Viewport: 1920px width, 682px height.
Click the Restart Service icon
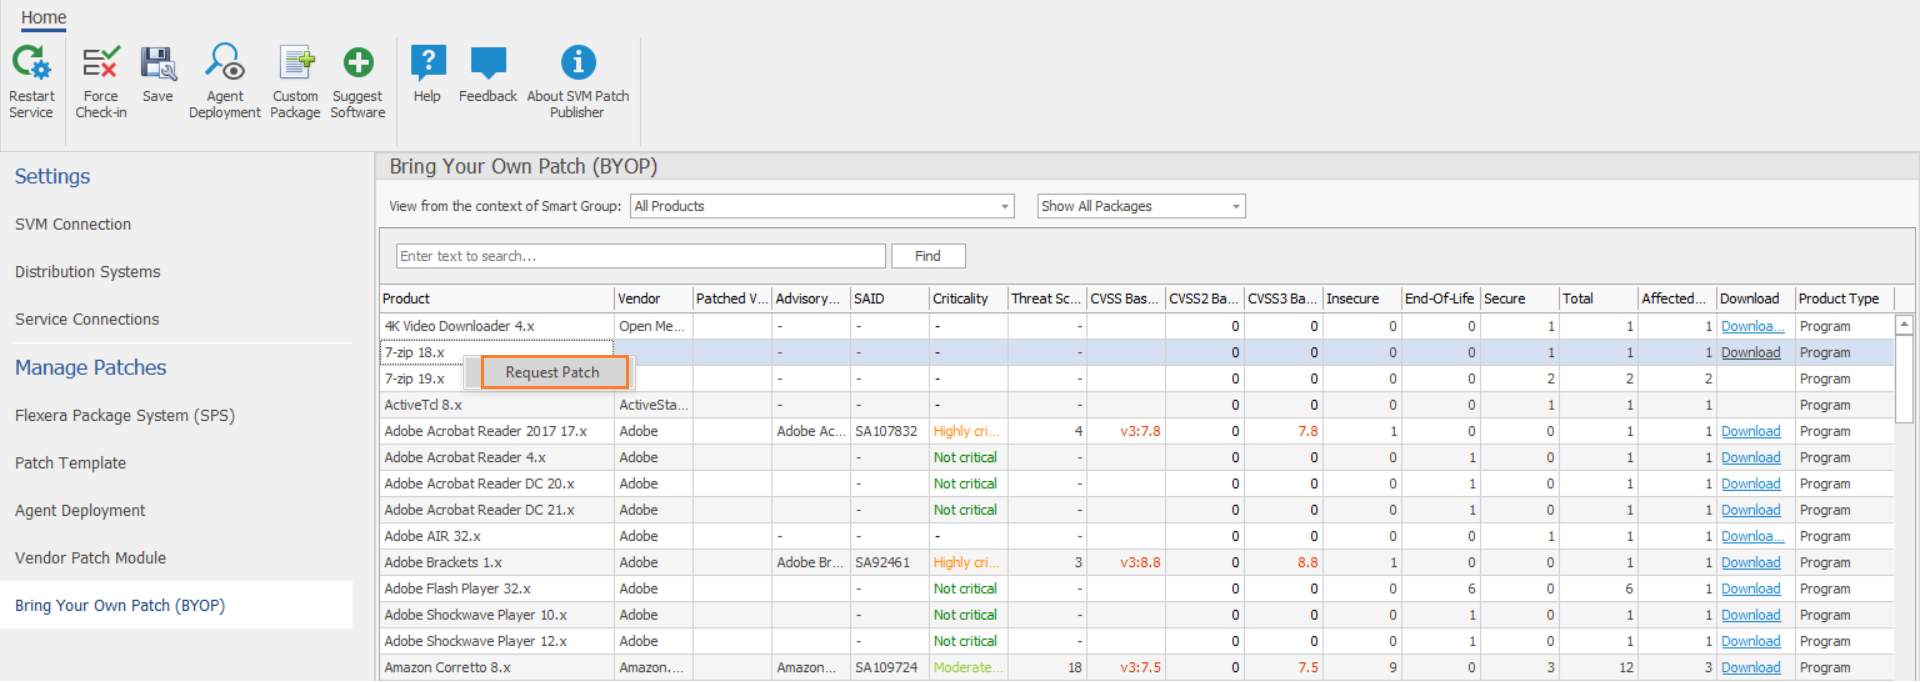(31, 63)
